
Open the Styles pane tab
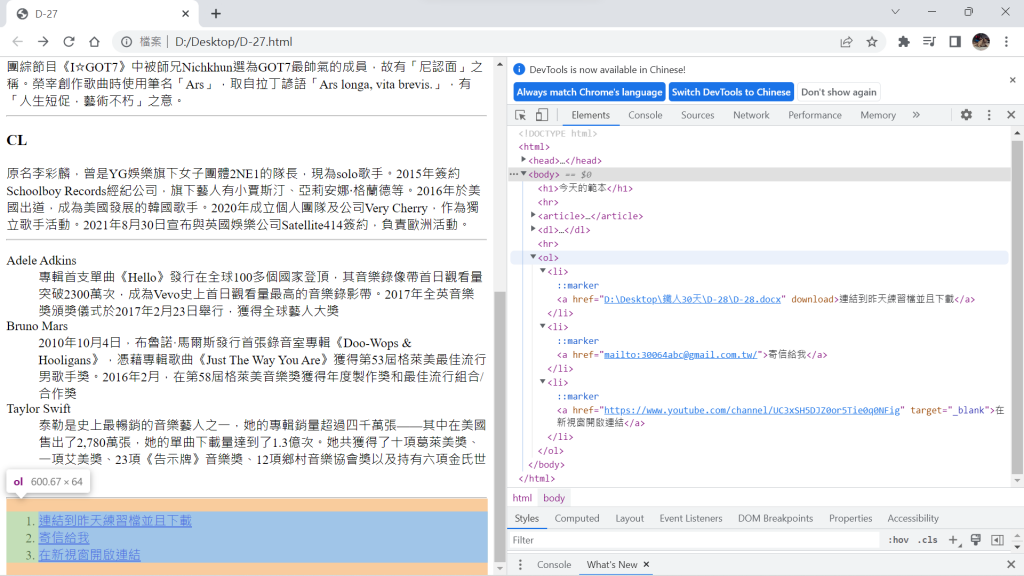click(x=526, y=518)
